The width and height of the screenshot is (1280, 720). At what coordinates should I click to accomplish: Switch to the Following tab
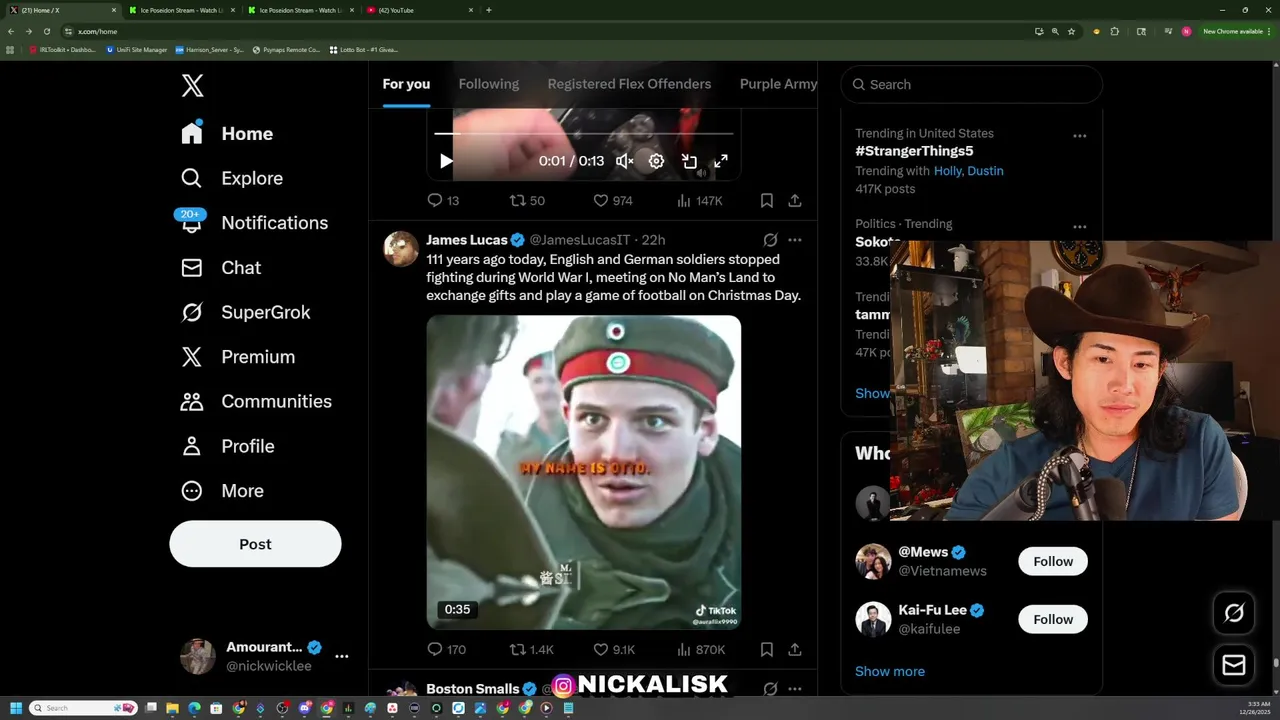(x=488, y=84)
